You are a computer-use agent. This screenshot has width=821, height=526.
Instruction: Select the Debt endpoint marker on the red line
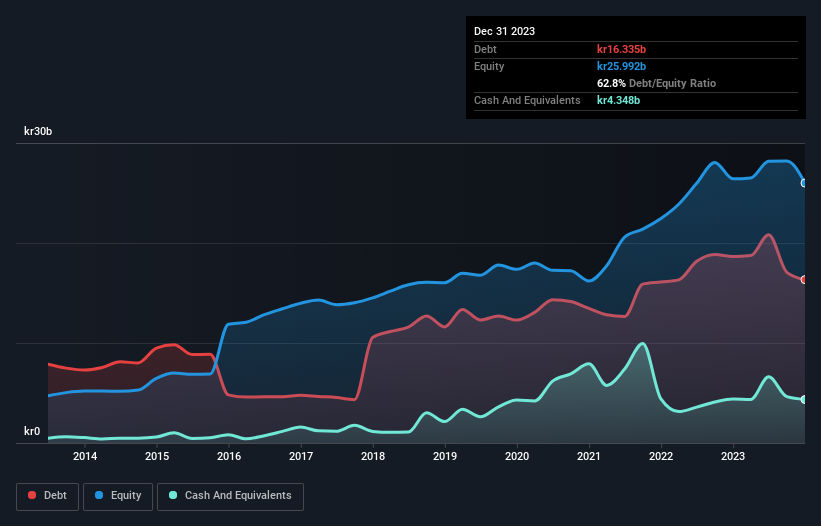click(x=804, y=280)
